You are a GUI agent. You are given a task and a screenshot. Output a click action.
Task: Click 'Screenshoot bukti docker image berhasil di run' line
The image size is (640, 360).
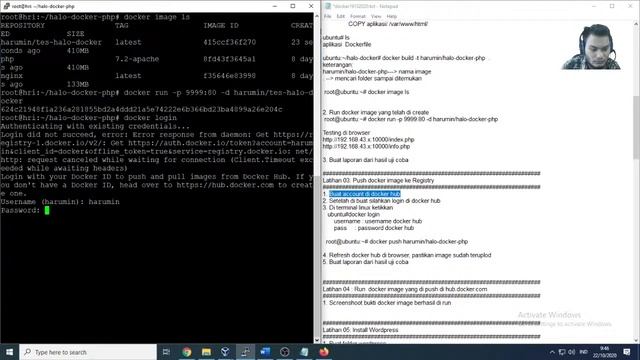tap(387, 303)
